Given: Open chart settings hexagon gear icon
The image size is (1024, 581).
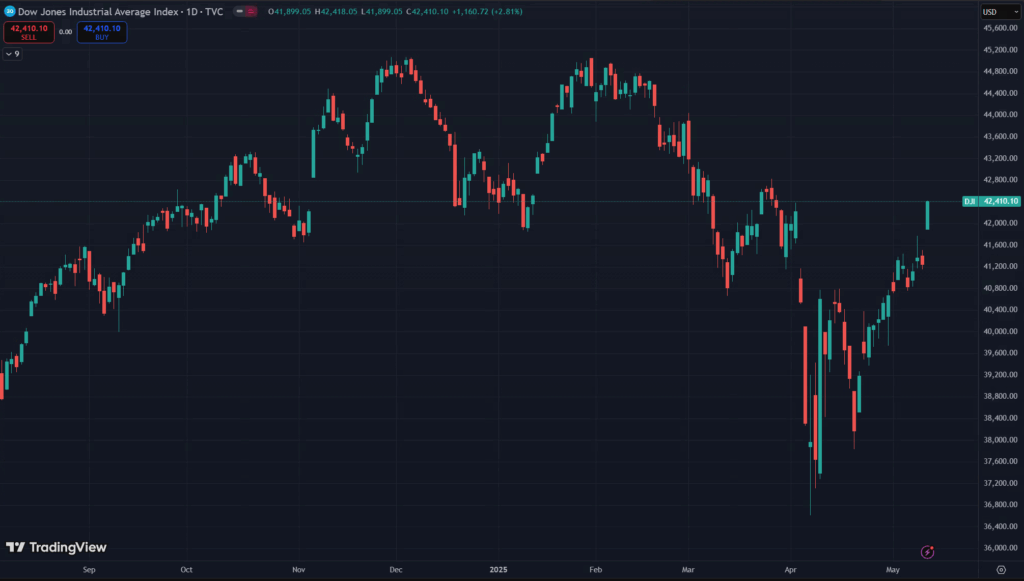Looking at the screenshot, I should pyautogui.click(x=1001, y=570).
